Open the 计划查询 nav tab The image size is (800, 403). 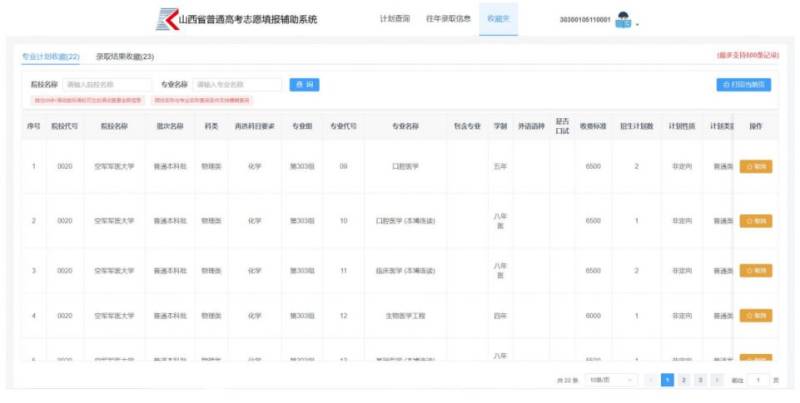[394, 19]
